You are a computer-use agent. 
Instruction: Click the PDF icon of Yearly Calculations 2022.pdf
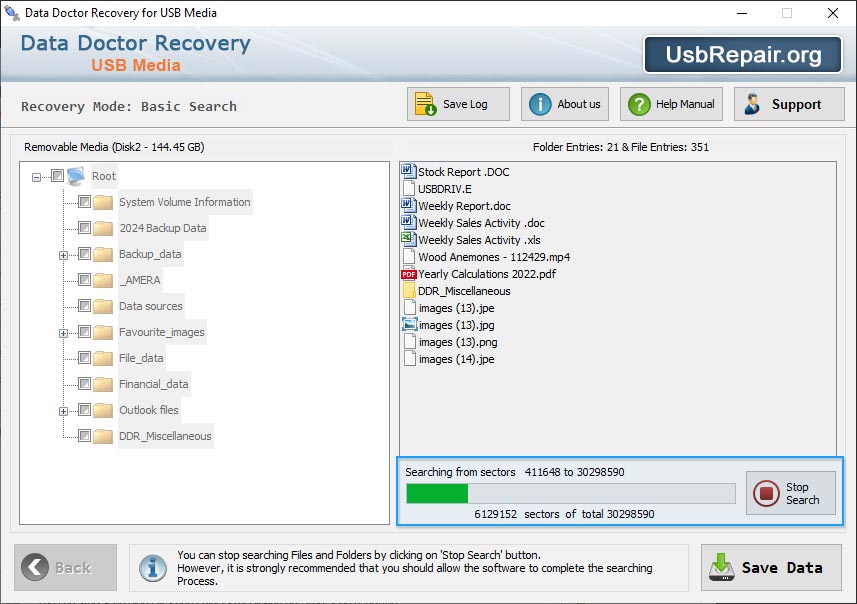coord(408,274)
